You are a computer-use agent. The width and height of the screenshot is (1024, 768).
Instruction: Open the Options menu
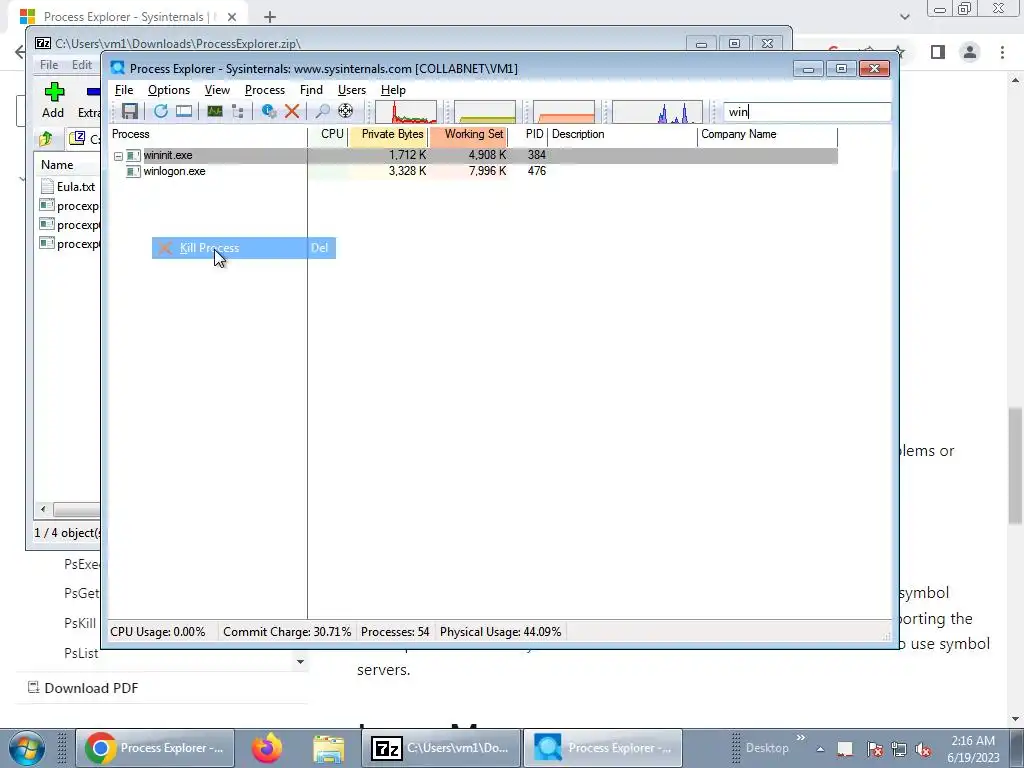coord(168,90)
